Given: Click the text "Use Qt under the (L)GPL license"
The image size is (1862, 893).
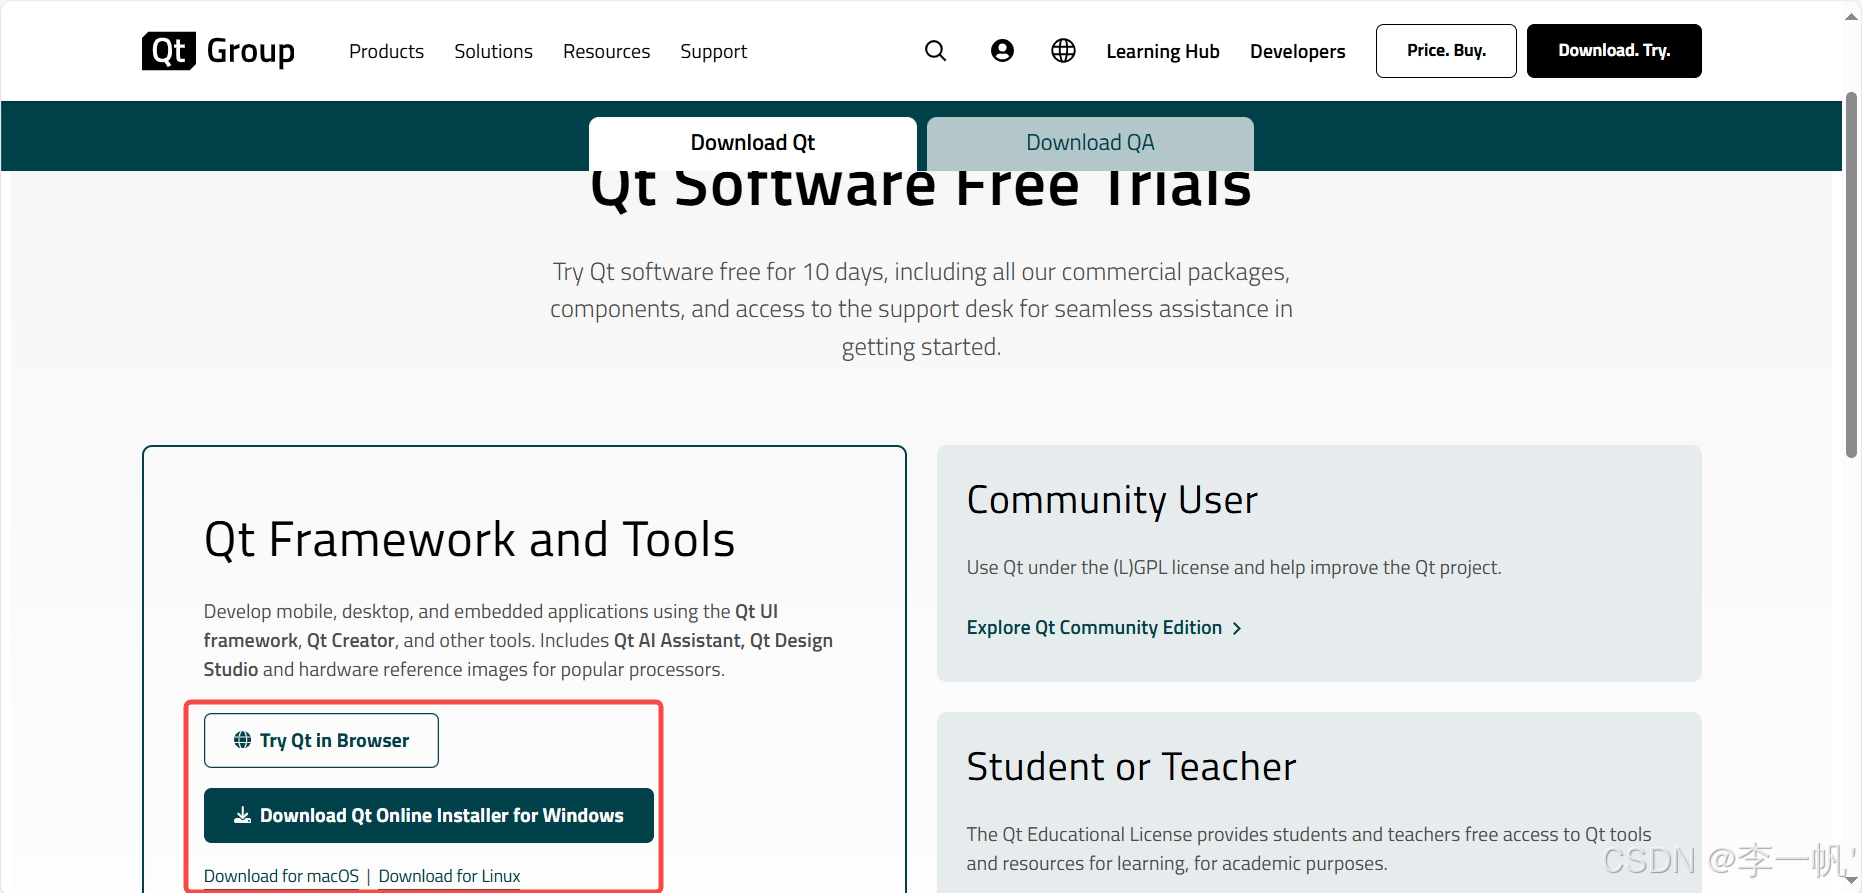Looking at the screenshot, I should (1098, 567).
